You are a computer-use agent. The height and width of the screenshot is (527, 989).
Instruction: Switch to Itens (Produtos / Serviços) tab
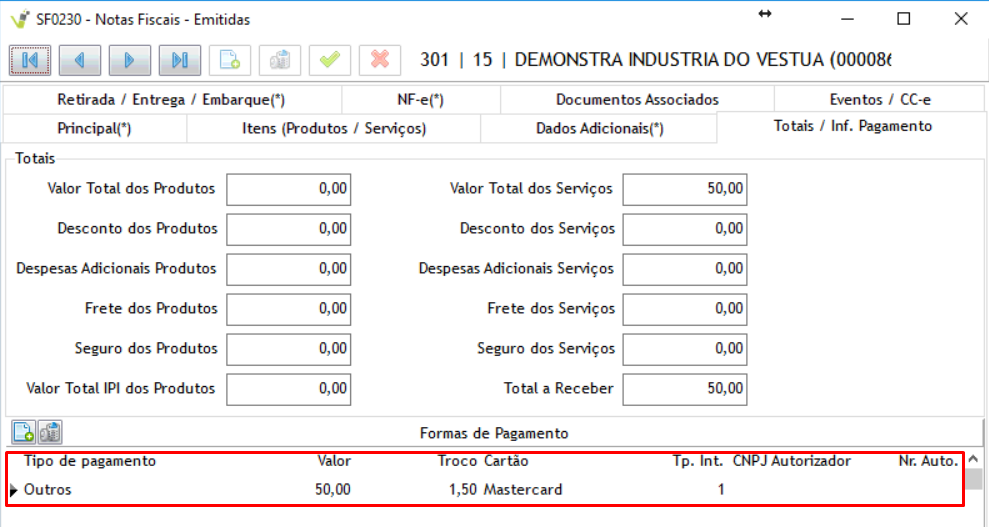click(x=334, y=129)
